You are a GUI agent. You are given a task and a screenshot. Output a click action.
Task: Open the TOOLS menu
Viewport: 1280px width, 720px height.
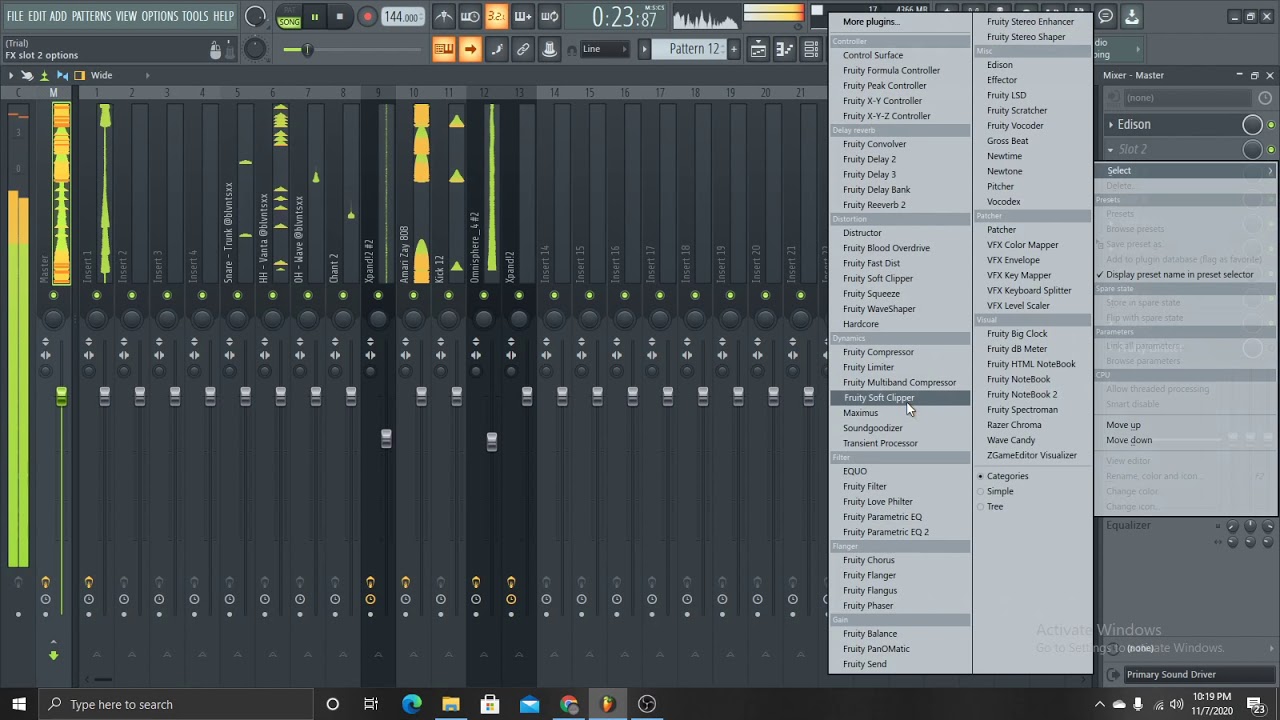coord(195,16)
